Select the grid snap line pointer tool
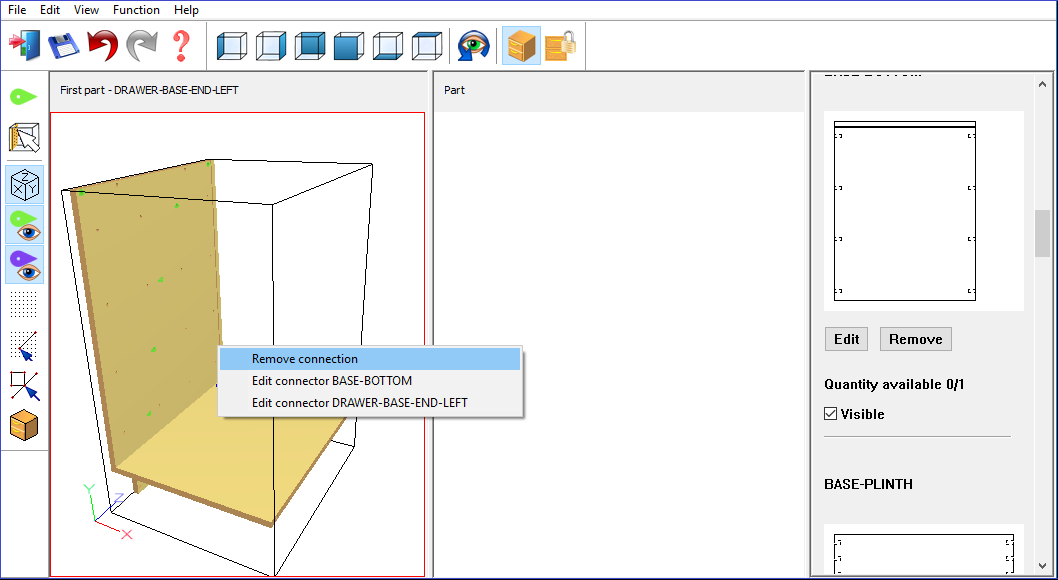1058x580 pixels. pyautogui.click(x=24, y=345)
